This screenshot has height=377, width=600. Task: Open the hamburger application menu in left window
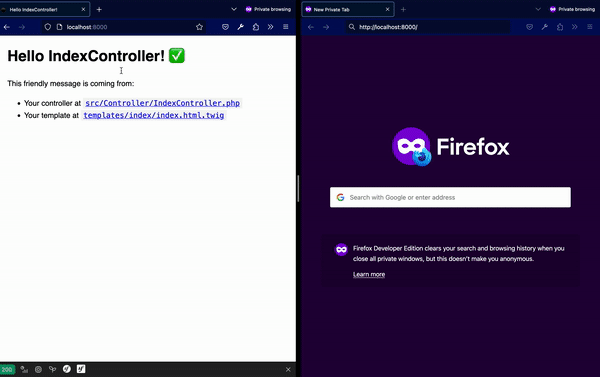[285, 27]
